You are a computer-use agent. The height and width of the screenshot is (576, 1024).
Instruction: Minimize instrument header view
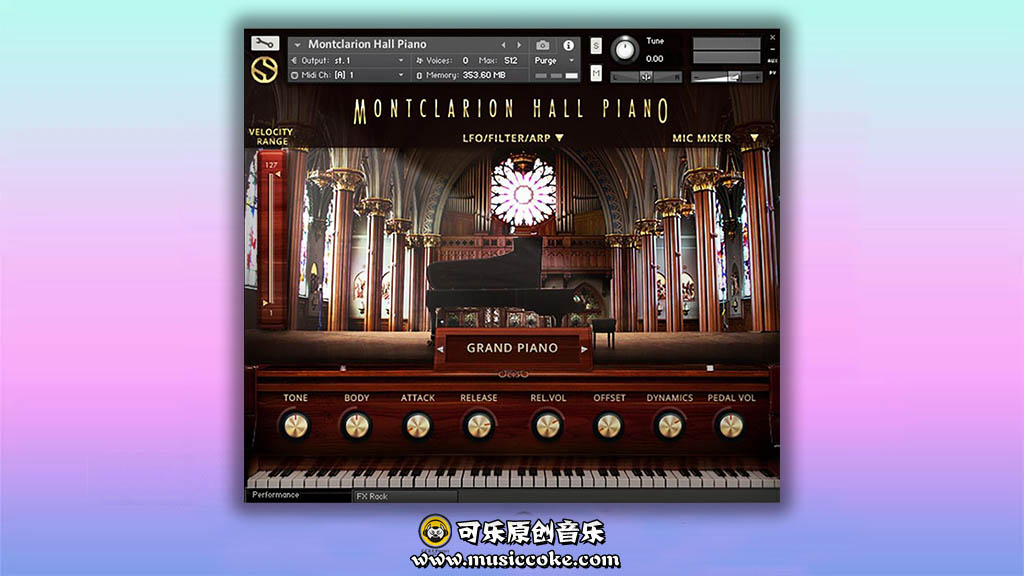[x=773, y=49]
